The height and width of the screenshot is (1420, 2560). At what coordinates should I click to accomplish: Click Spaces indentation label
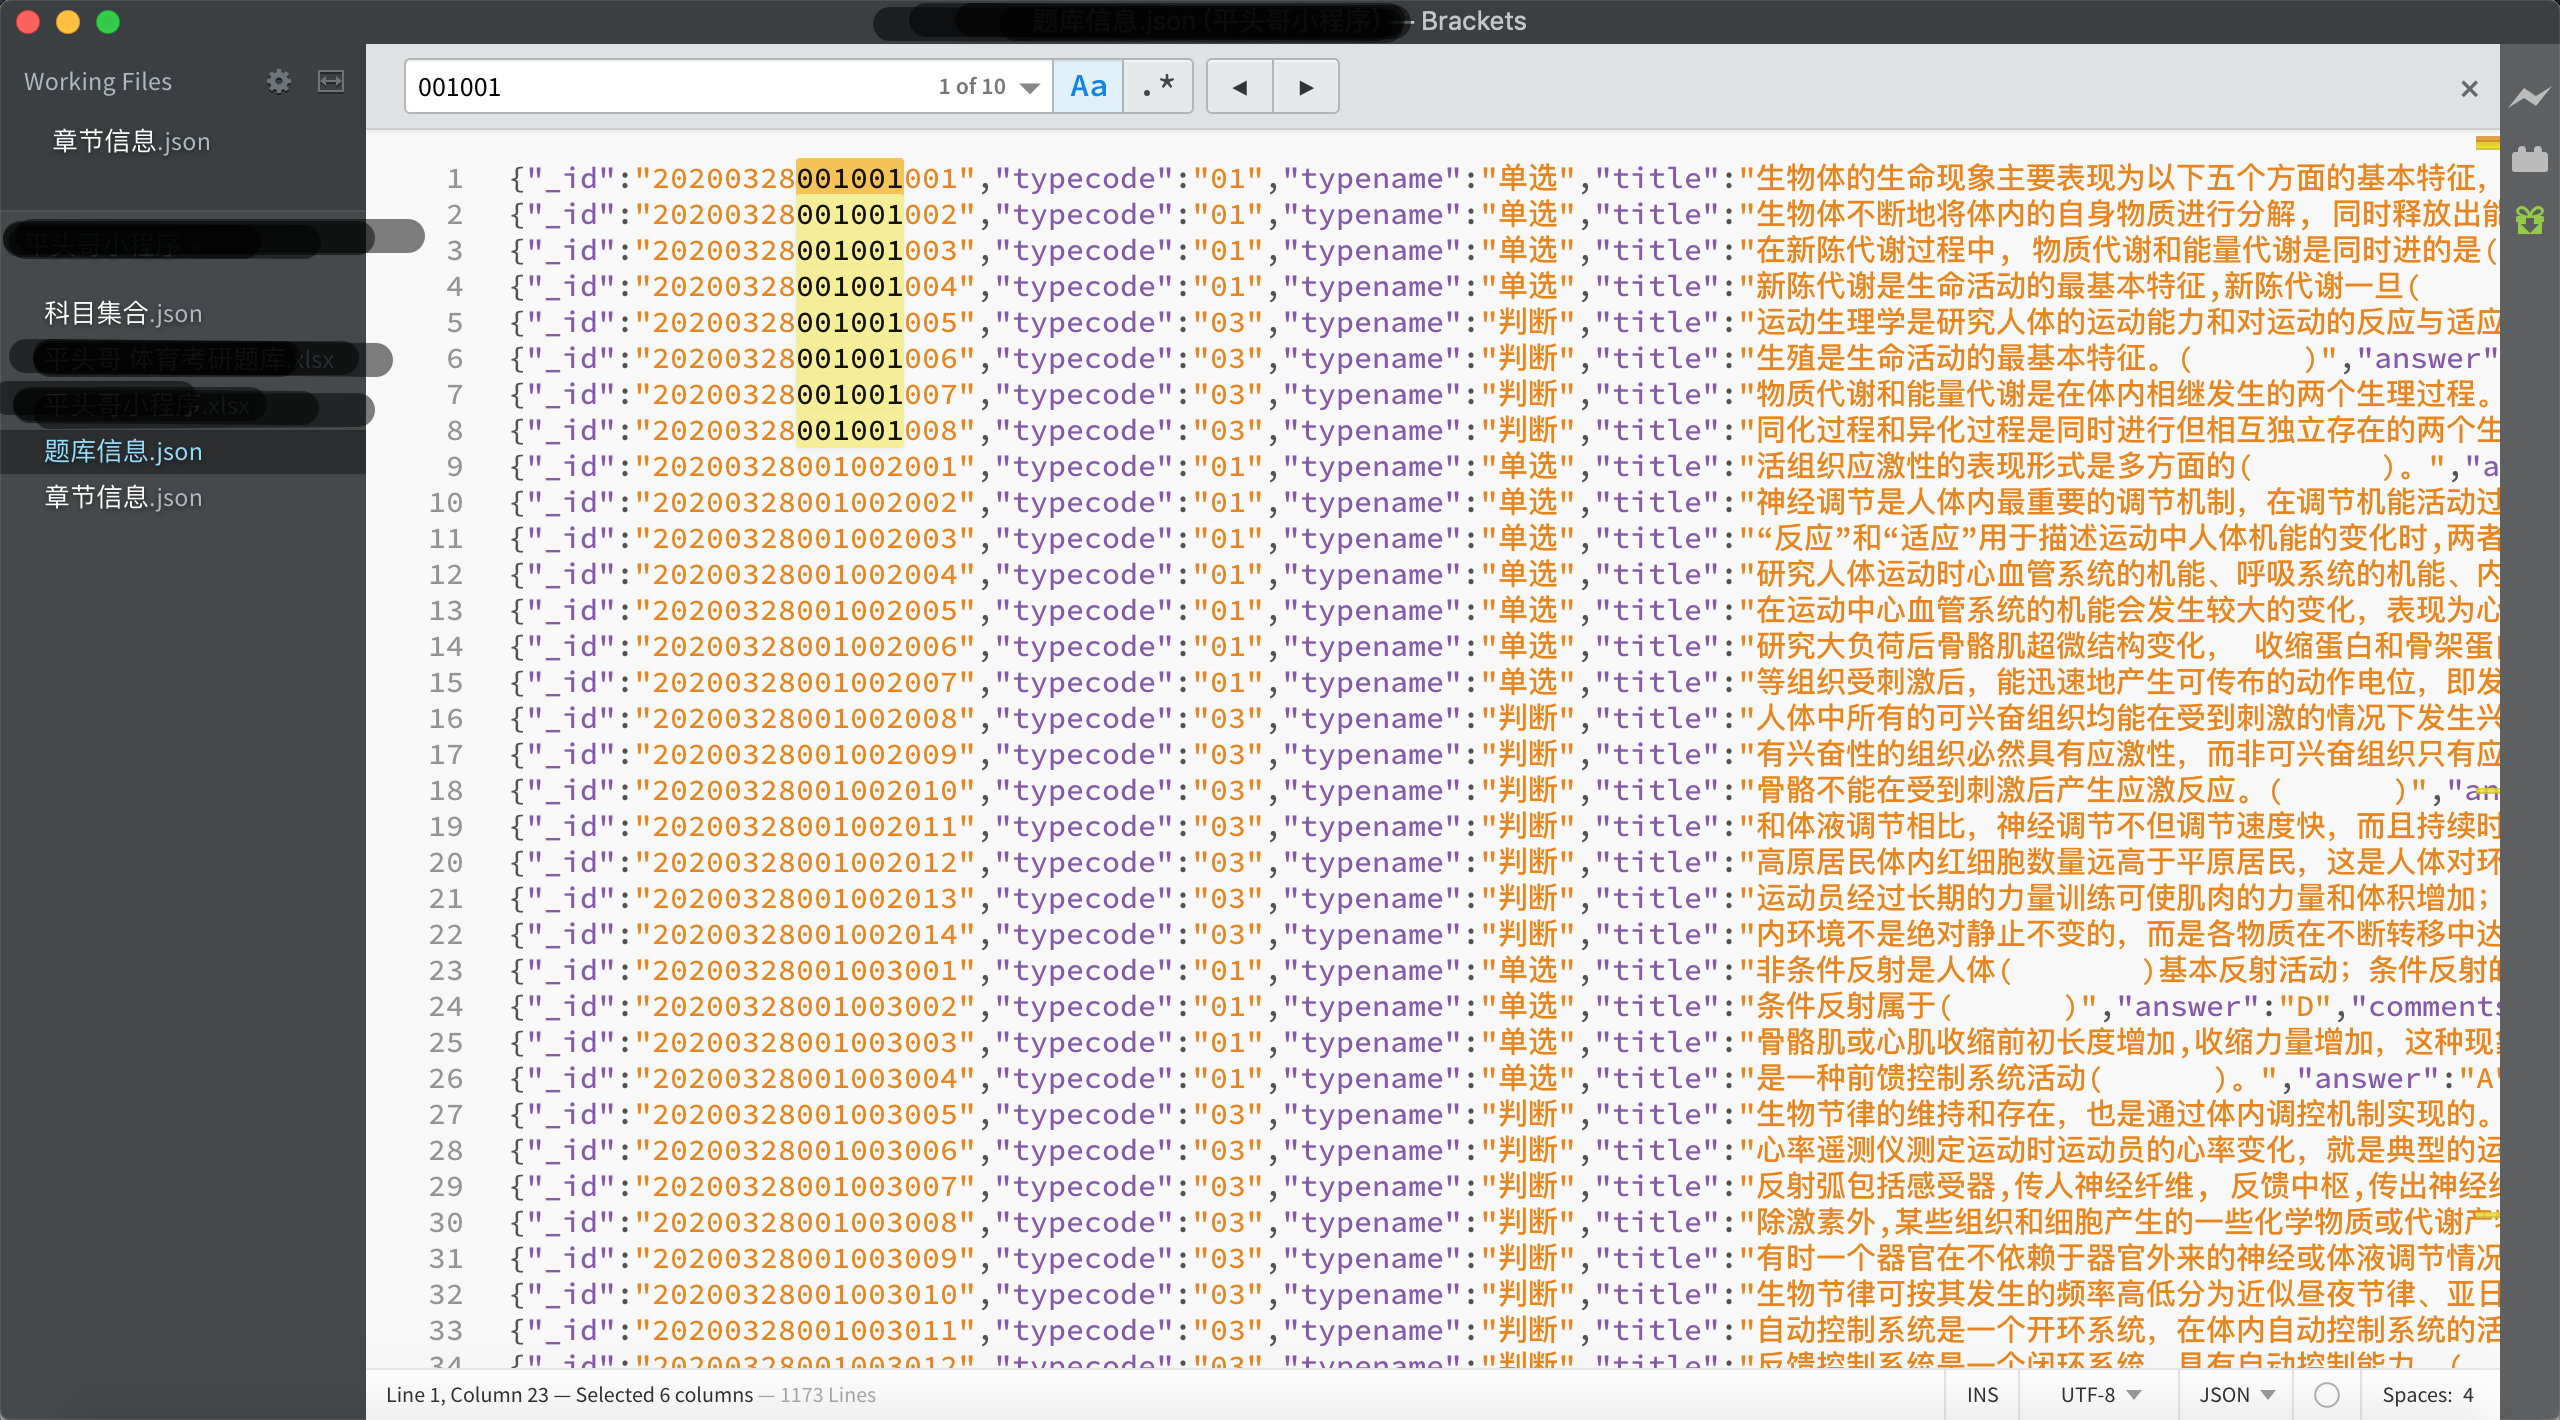[x=2416, y=1395]
